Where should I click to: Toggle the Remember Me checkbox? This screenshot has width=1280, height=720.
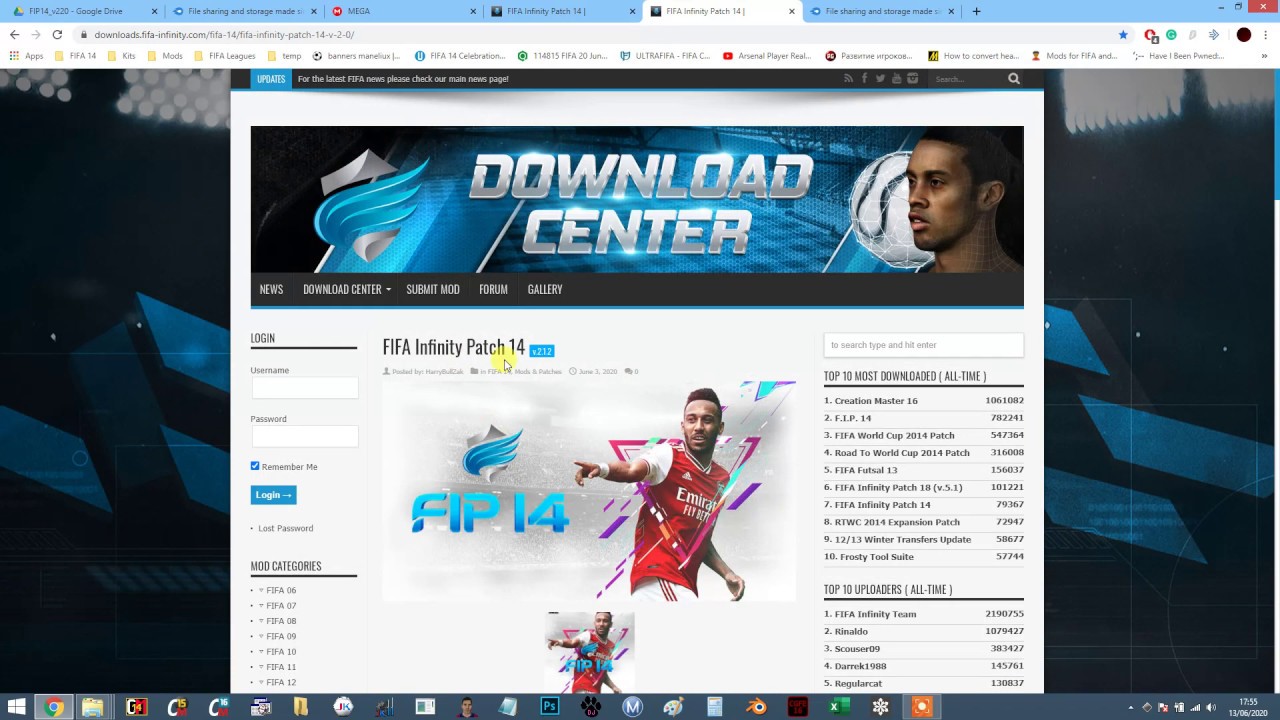[x=255, y=466]
